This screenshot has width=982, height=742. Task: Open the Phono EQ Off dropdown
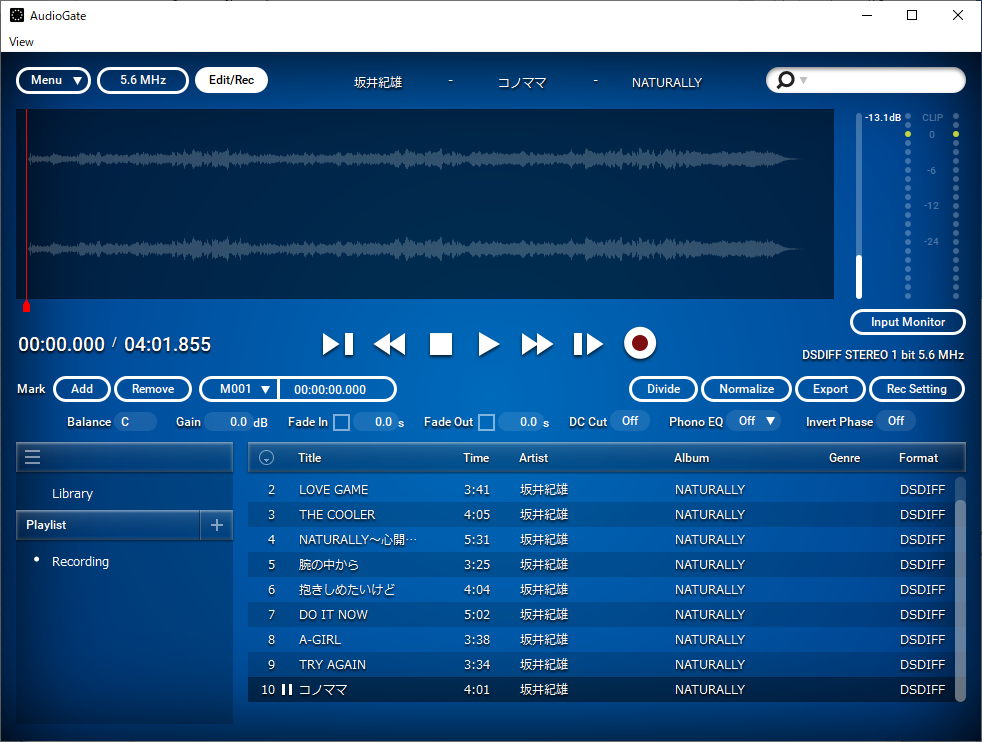click(756, 421)
